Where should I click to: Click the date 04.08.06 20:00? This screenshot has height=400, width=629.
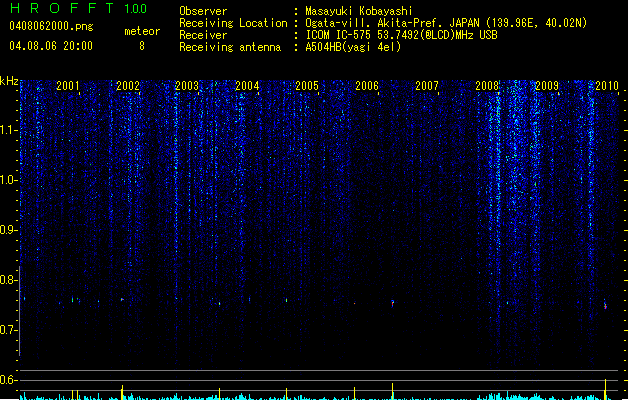coord(51,46)
